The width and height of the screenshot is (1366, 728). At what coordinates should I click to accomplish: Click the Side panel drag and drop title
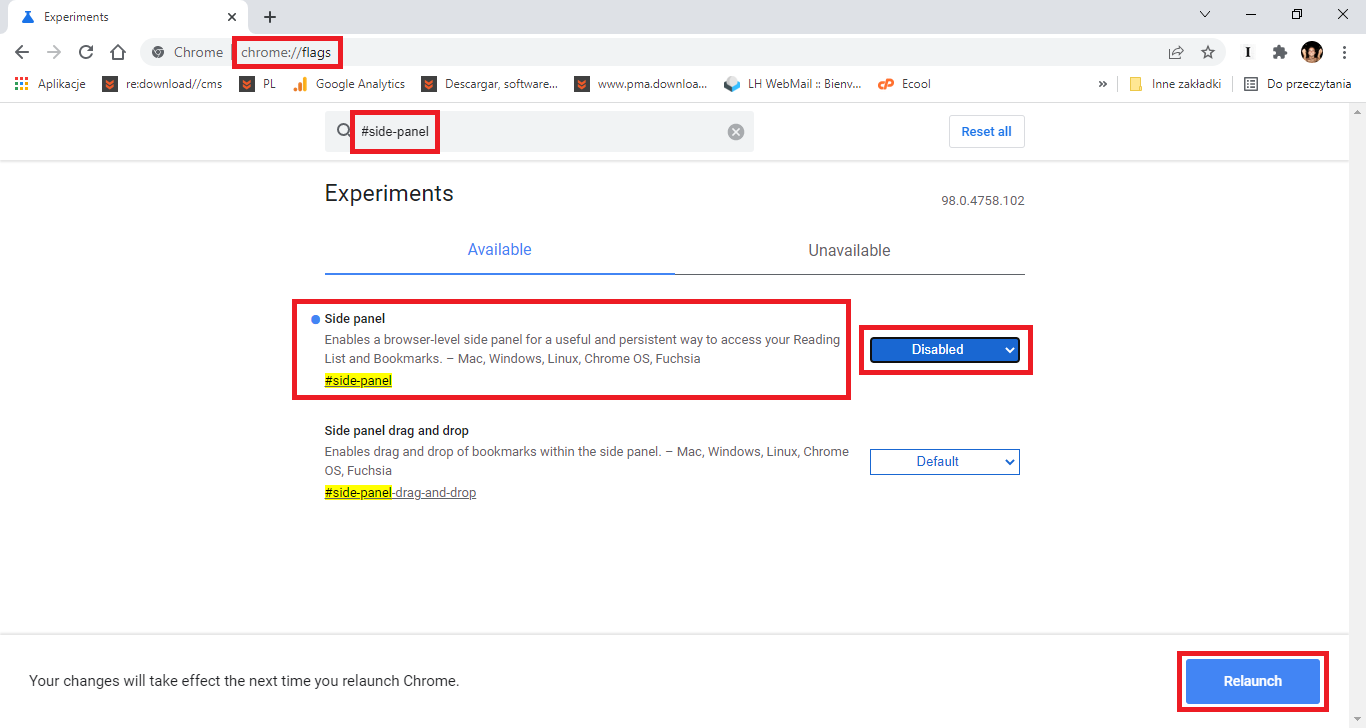pyautogui.click(x=397, y=431)
